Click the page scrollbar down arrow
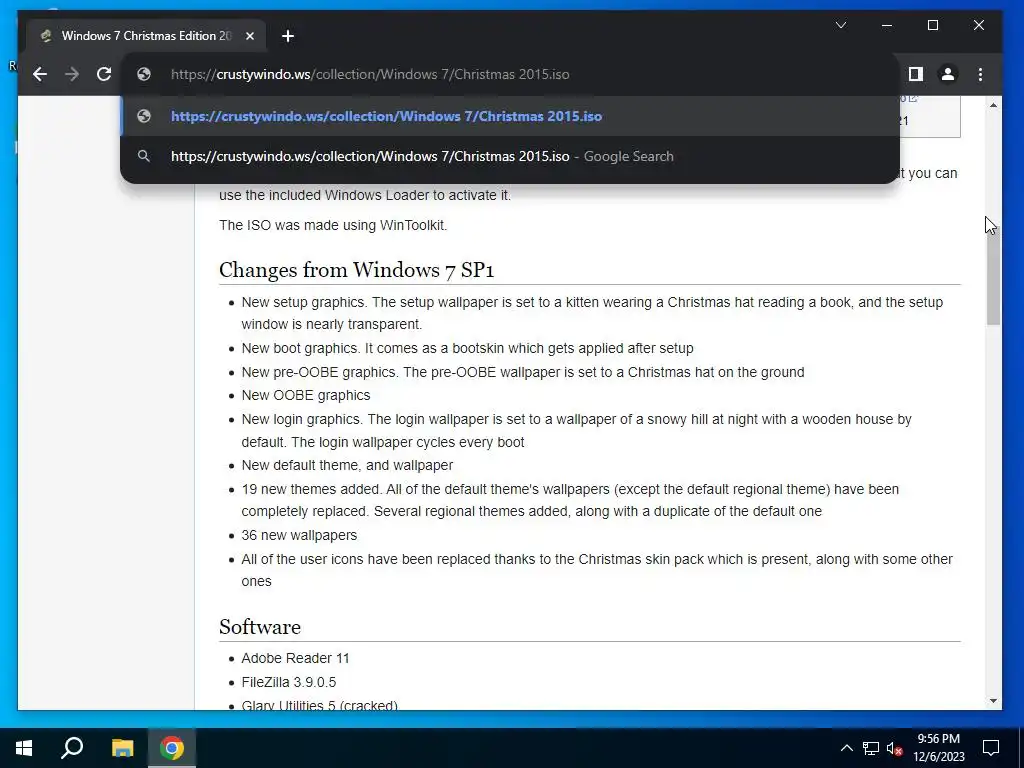Screen dimensions: 1024x768 click(x=993, y=701)
